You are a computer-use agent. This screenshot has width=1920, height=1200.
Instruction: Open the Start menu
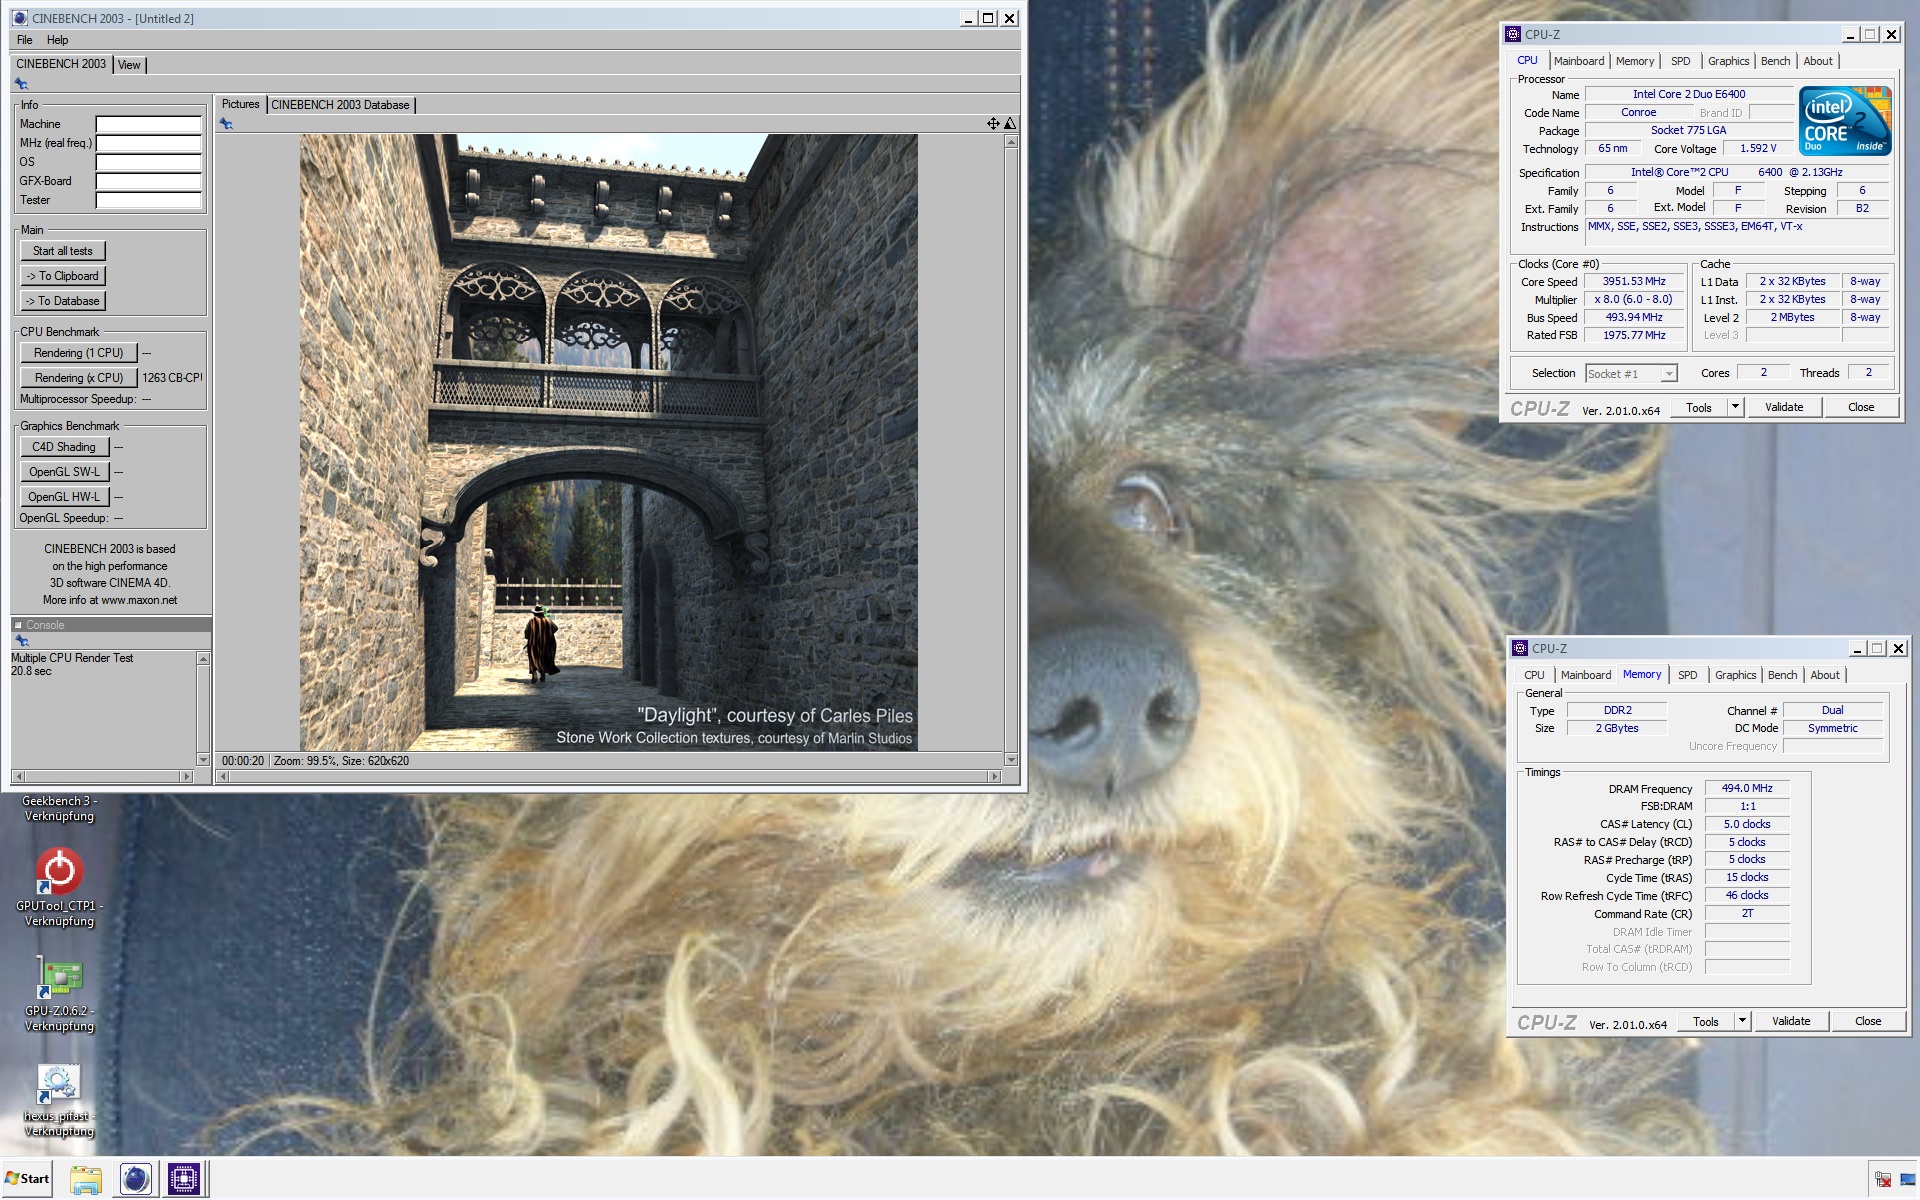28,1179
